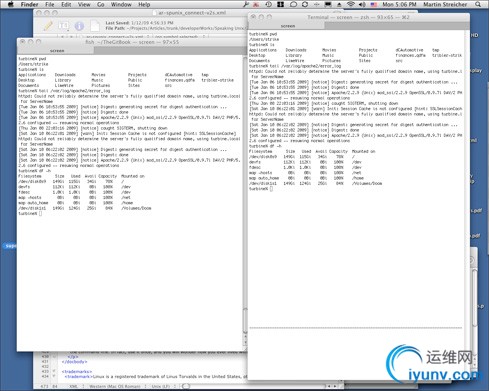Open the text options dropdown in editor toolbar
The width and height of the screenshot is (489, 391).
[x=64, y=26]
